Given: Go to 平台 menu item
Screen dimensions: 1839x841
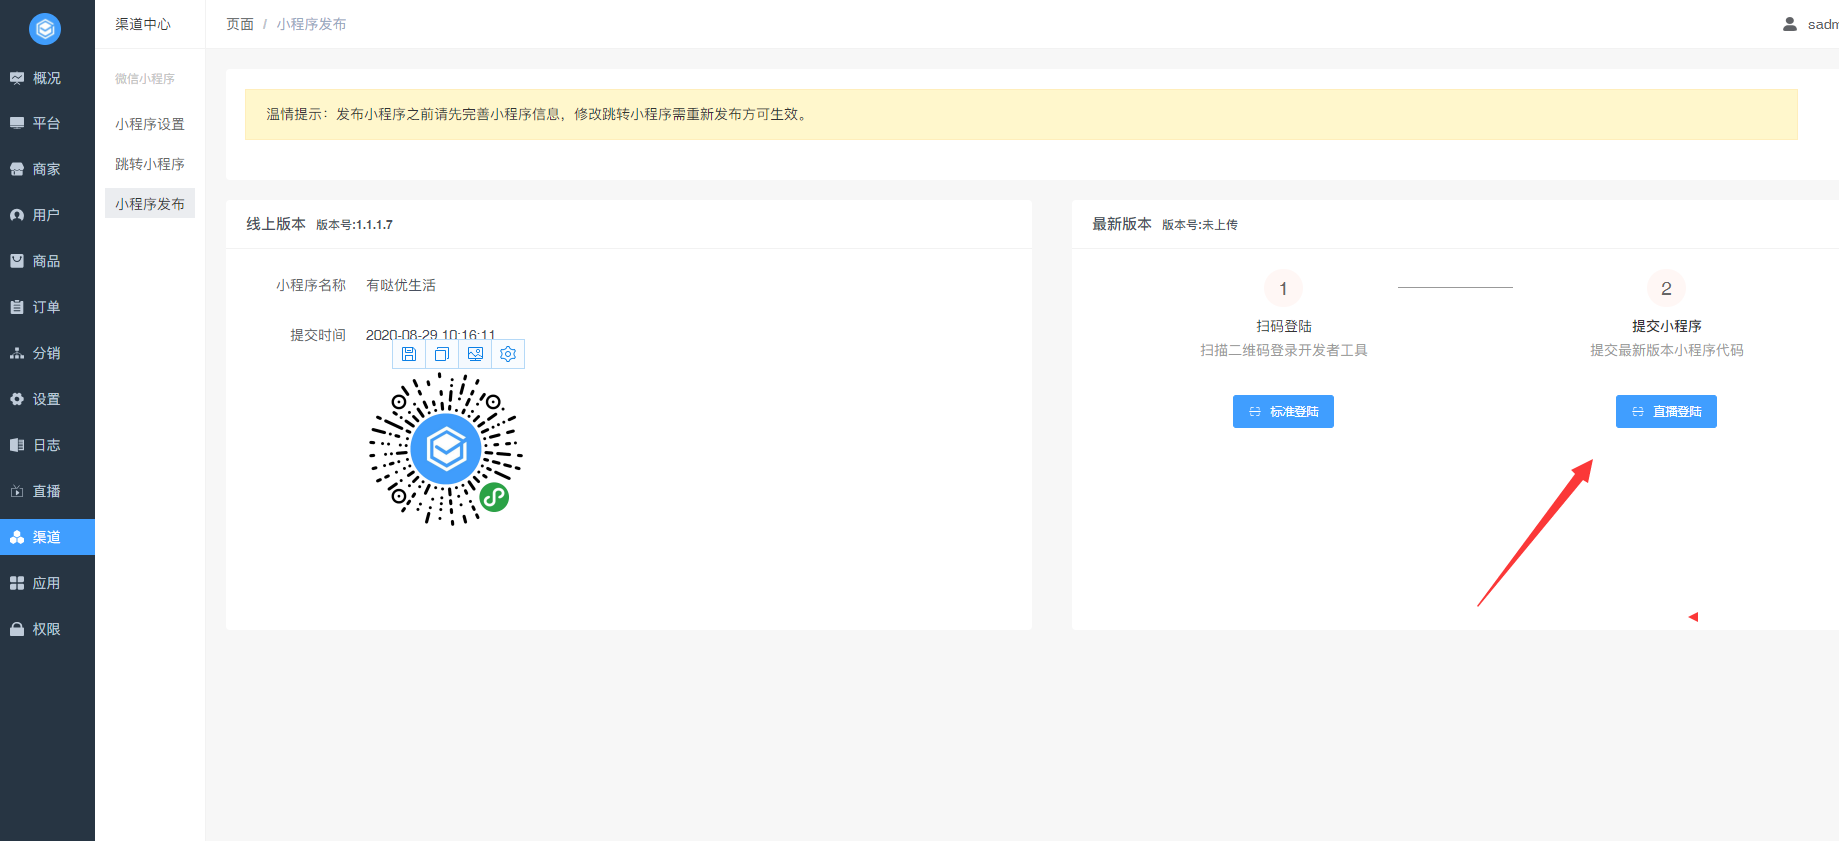Looking at the screenshot, I should point(47,123).
